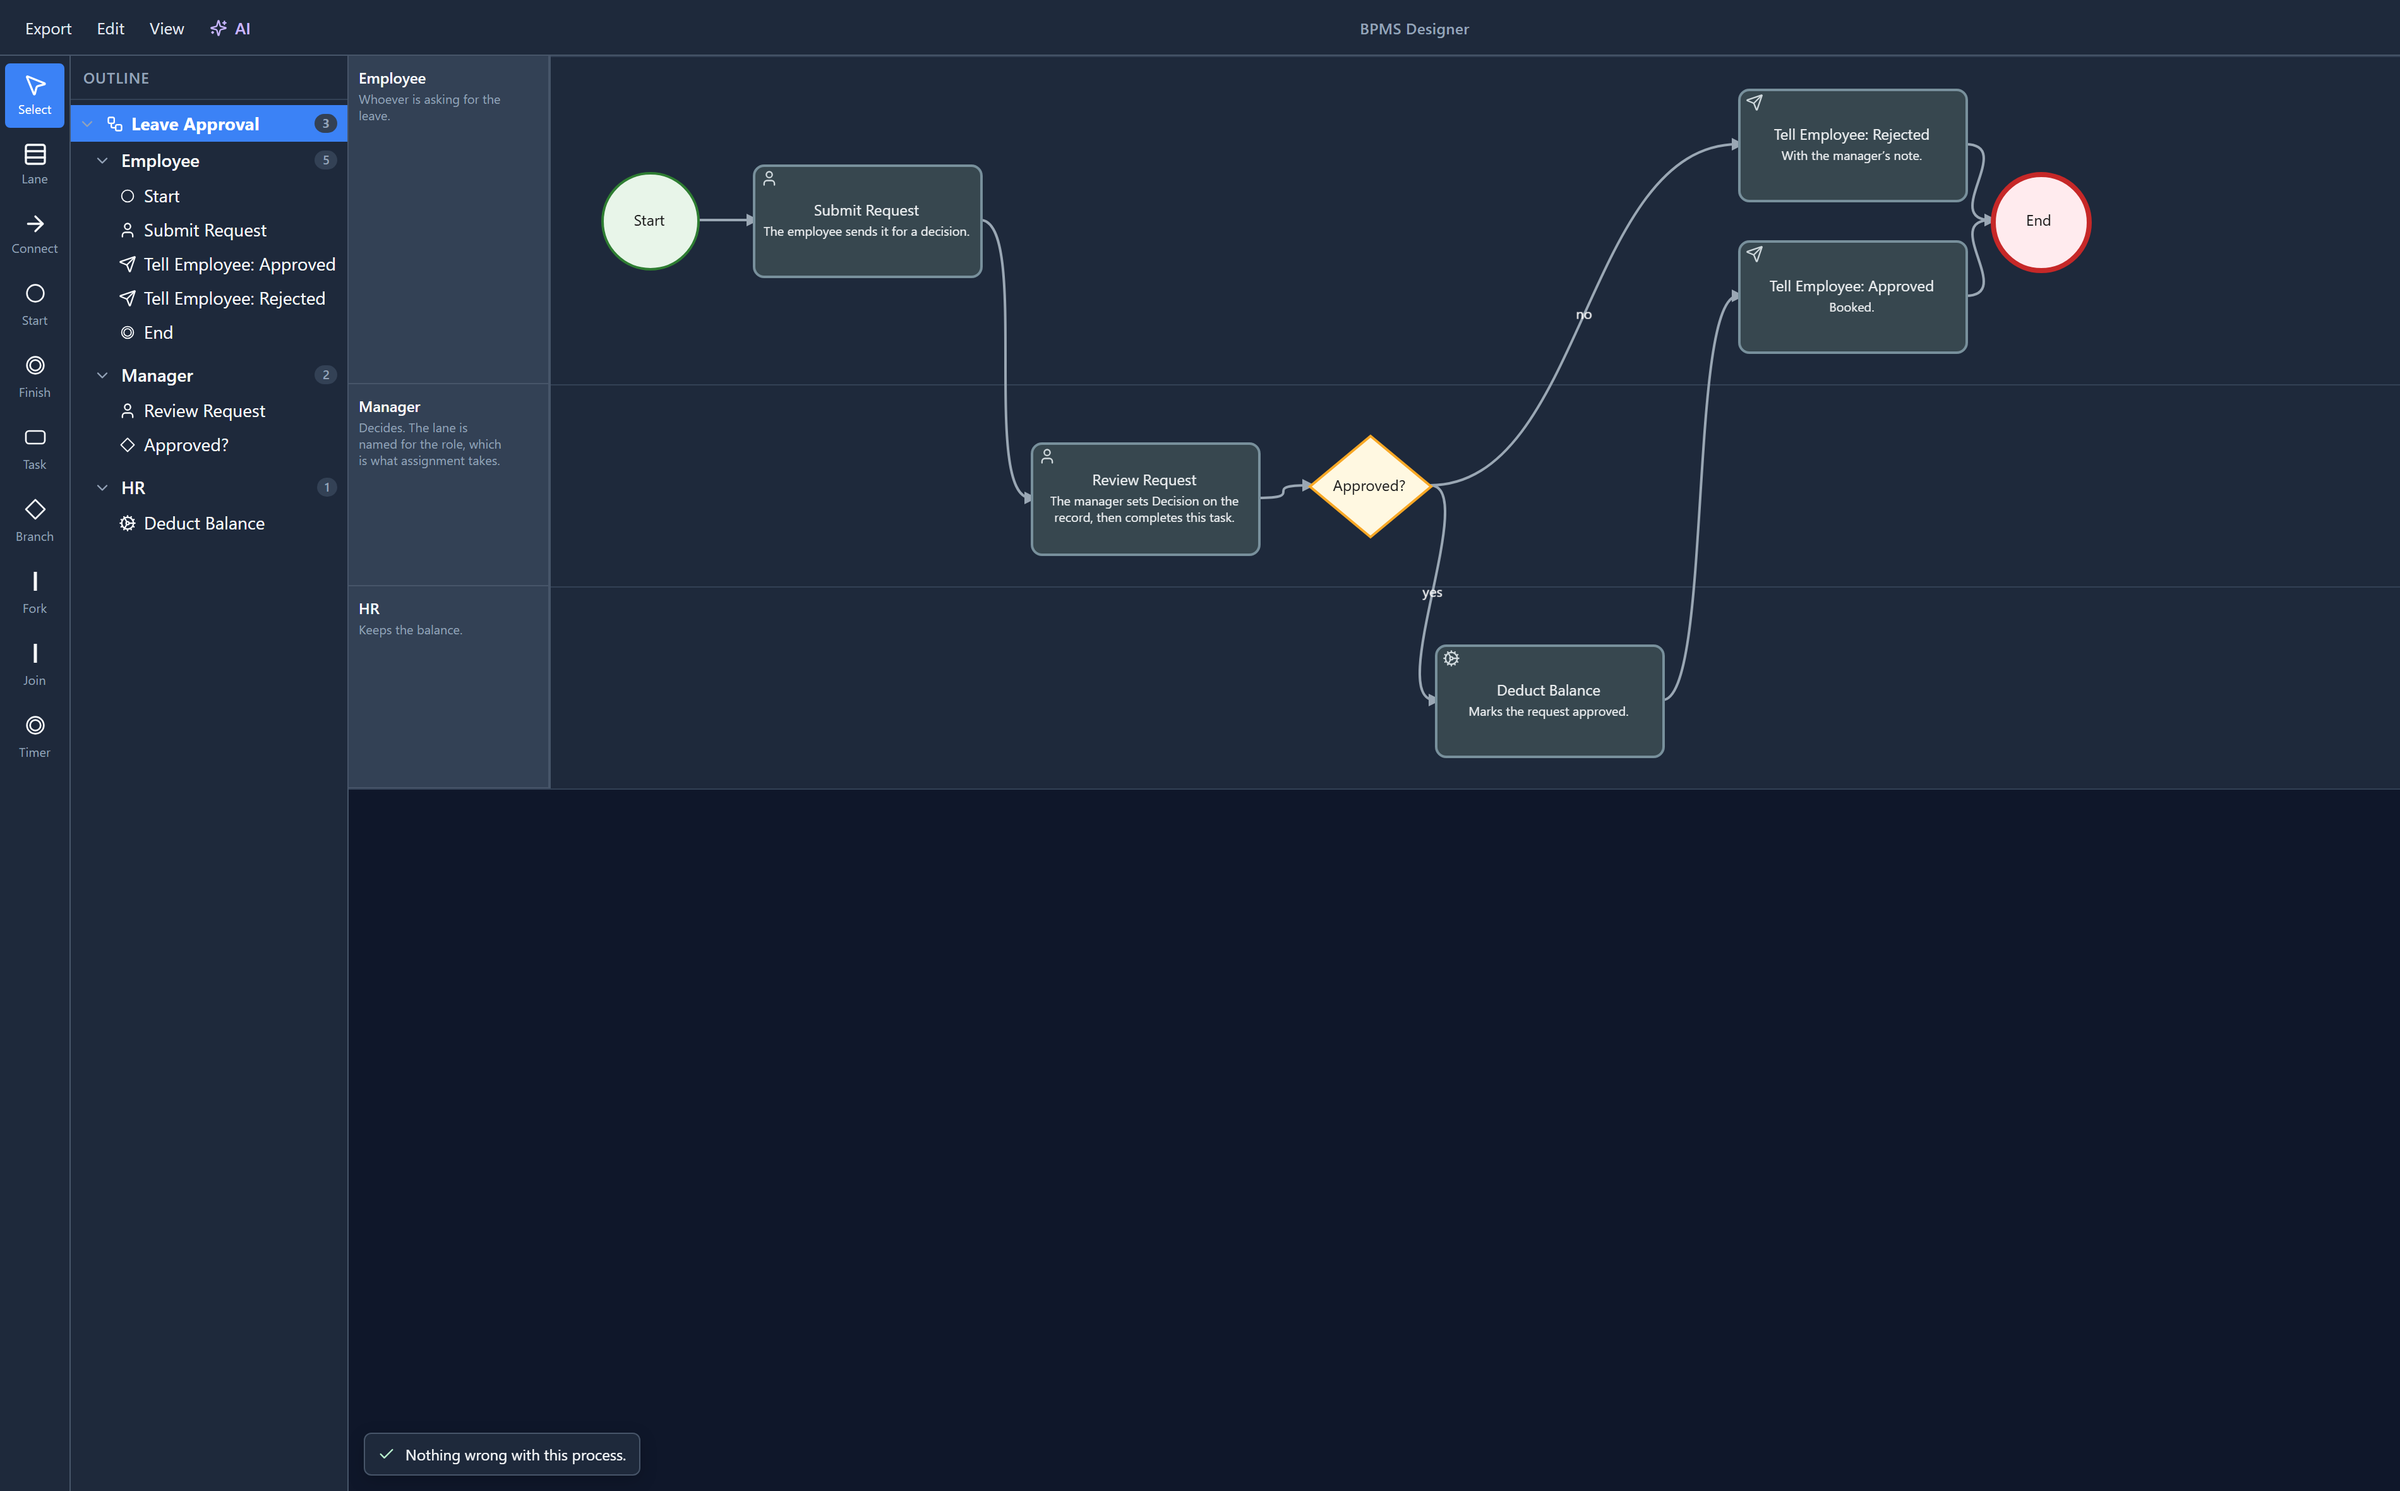Open the View menu

167,28
